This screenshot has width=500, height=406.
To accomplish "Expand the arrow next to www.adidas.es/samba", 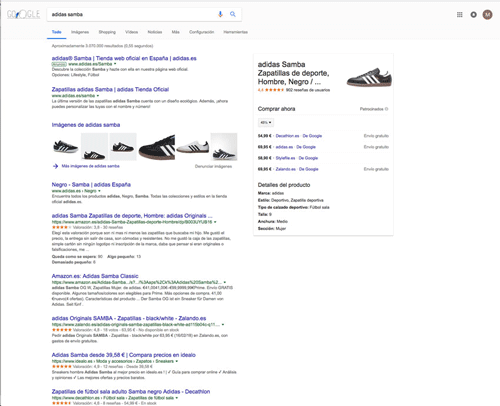I will [98, 96].
